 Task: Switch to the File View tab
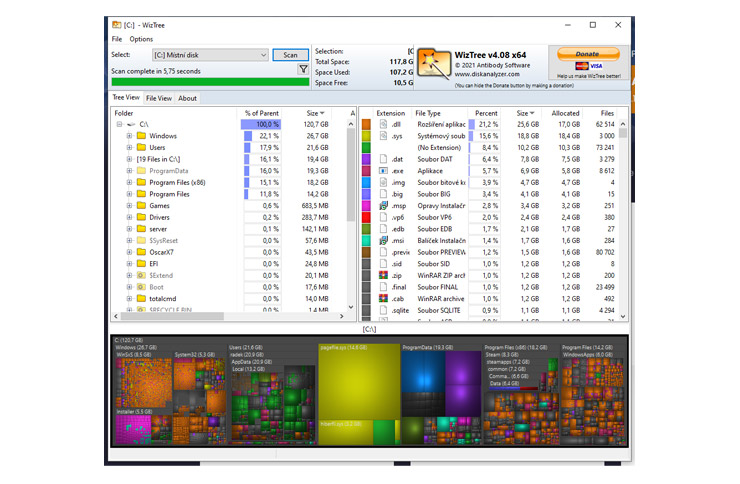[159, 98]
